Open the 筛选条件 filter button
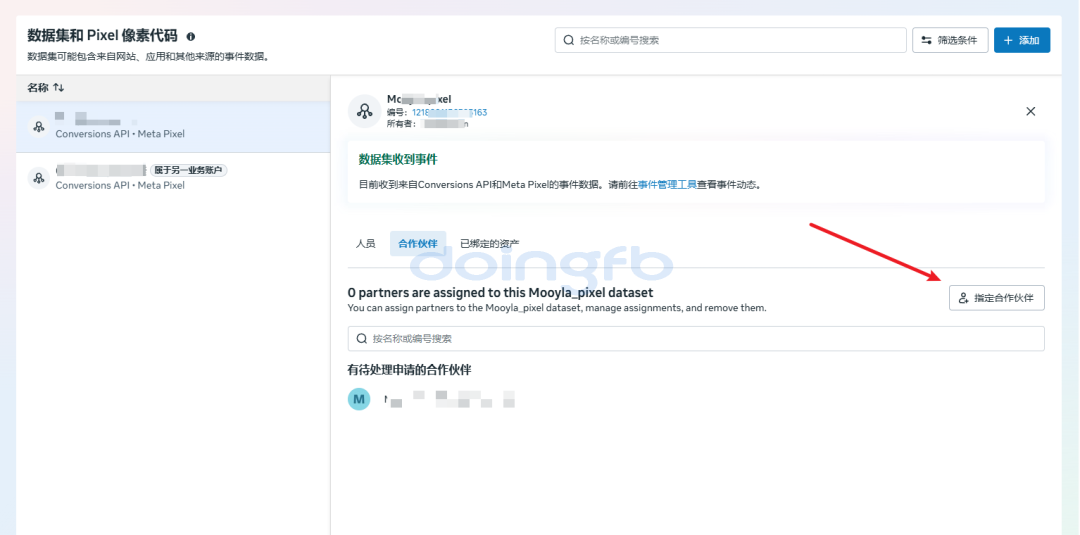 (x=950, y=40)
